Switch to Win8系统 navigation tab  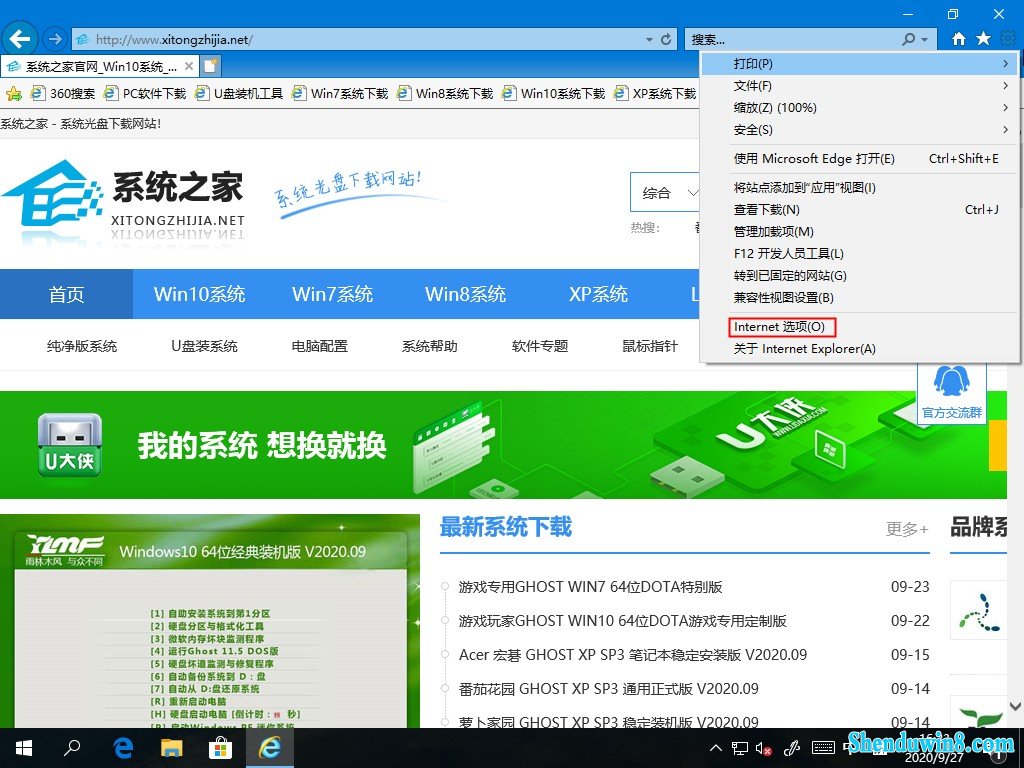[x=466, y=294]
